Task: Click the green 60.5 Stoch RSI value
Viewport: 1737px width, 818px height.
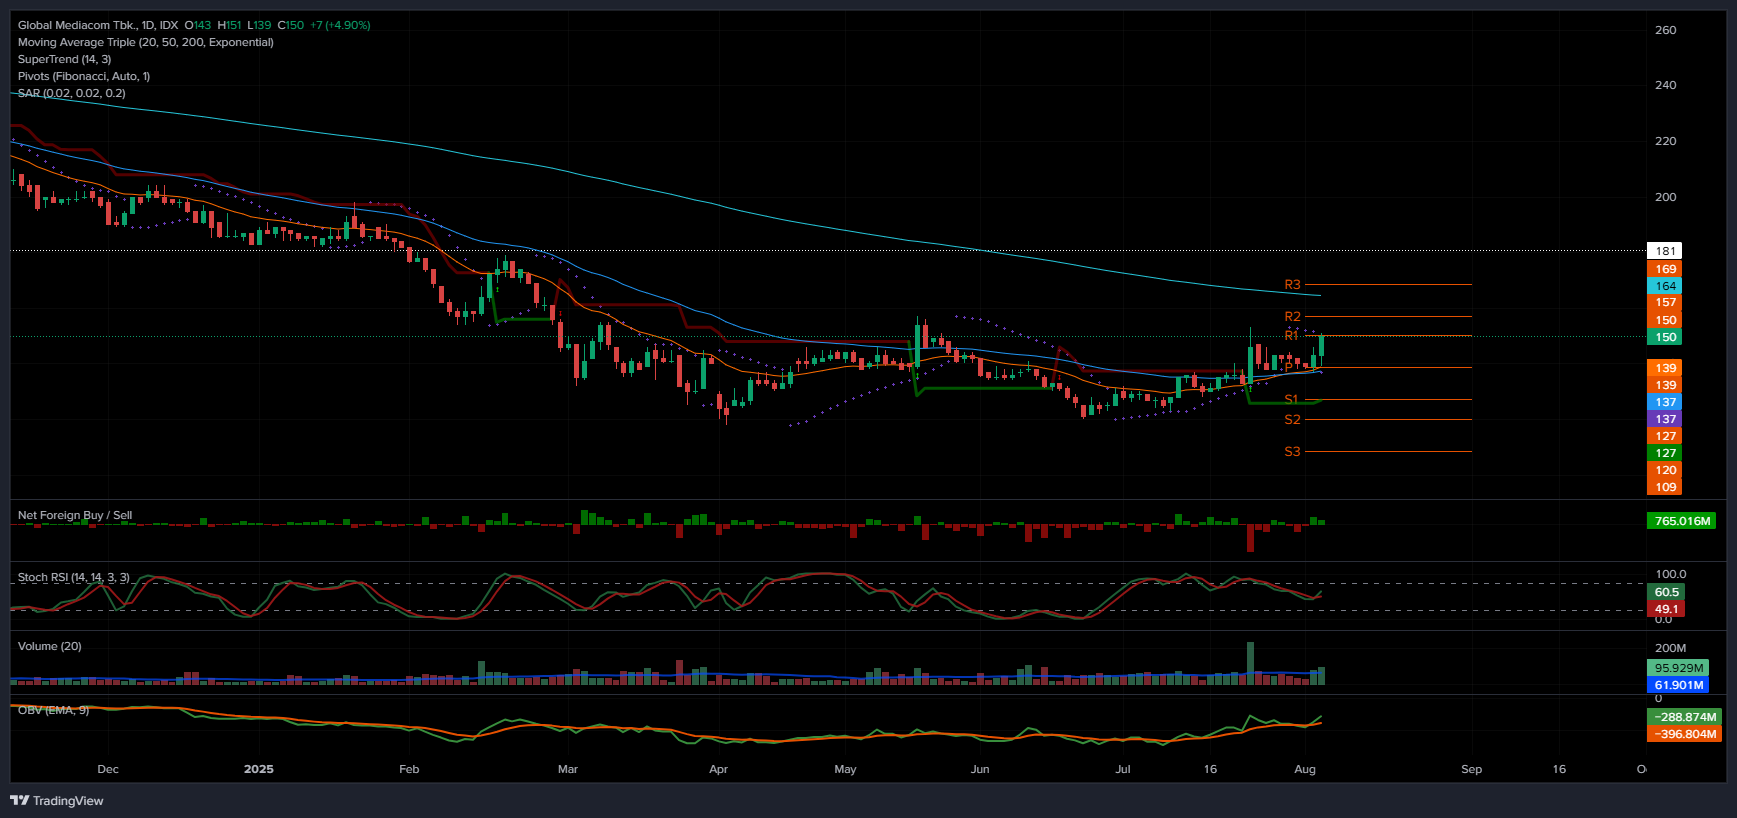Action: pyautogui.click(x=1666, y=592)
